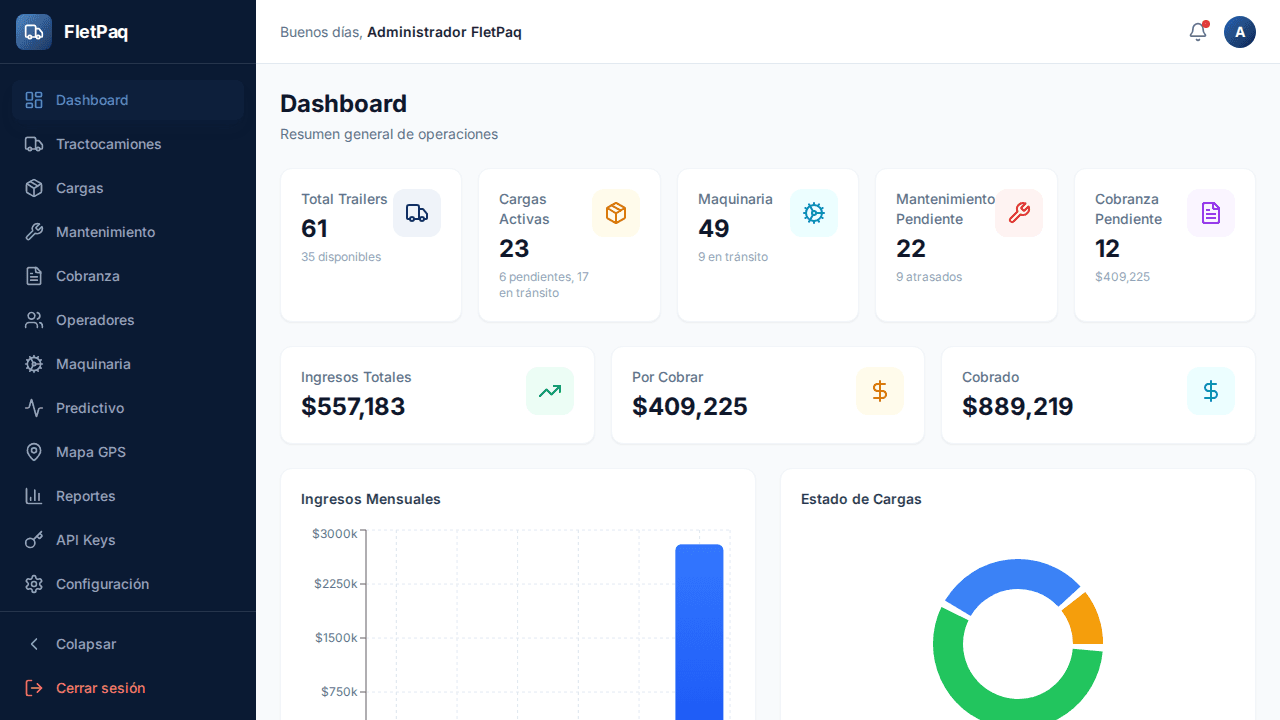The image size is (1280, 720).
Task: Click the Dashboard grid icon in sidebar
Action: tap(34, 100)
